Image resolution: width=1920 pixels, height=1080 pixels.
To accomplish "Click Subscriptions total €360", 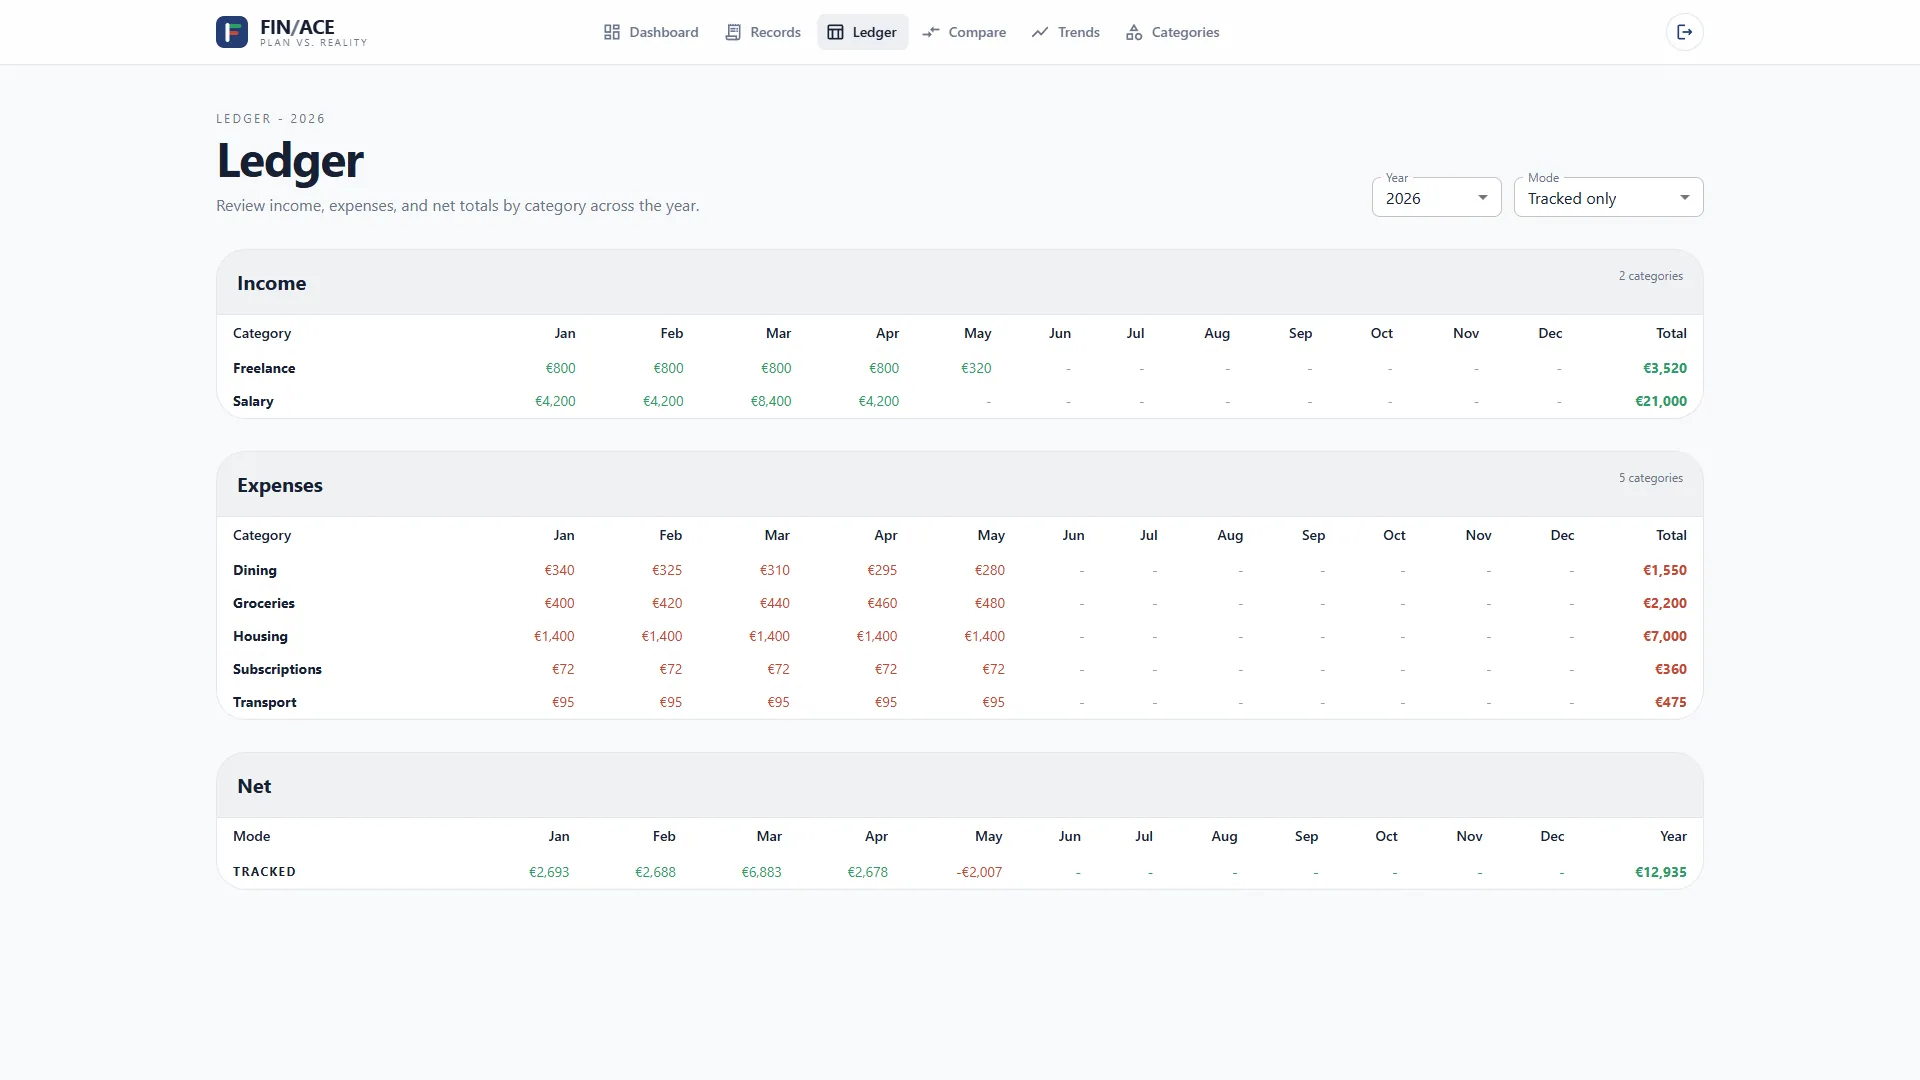I will click(1671, 669).
